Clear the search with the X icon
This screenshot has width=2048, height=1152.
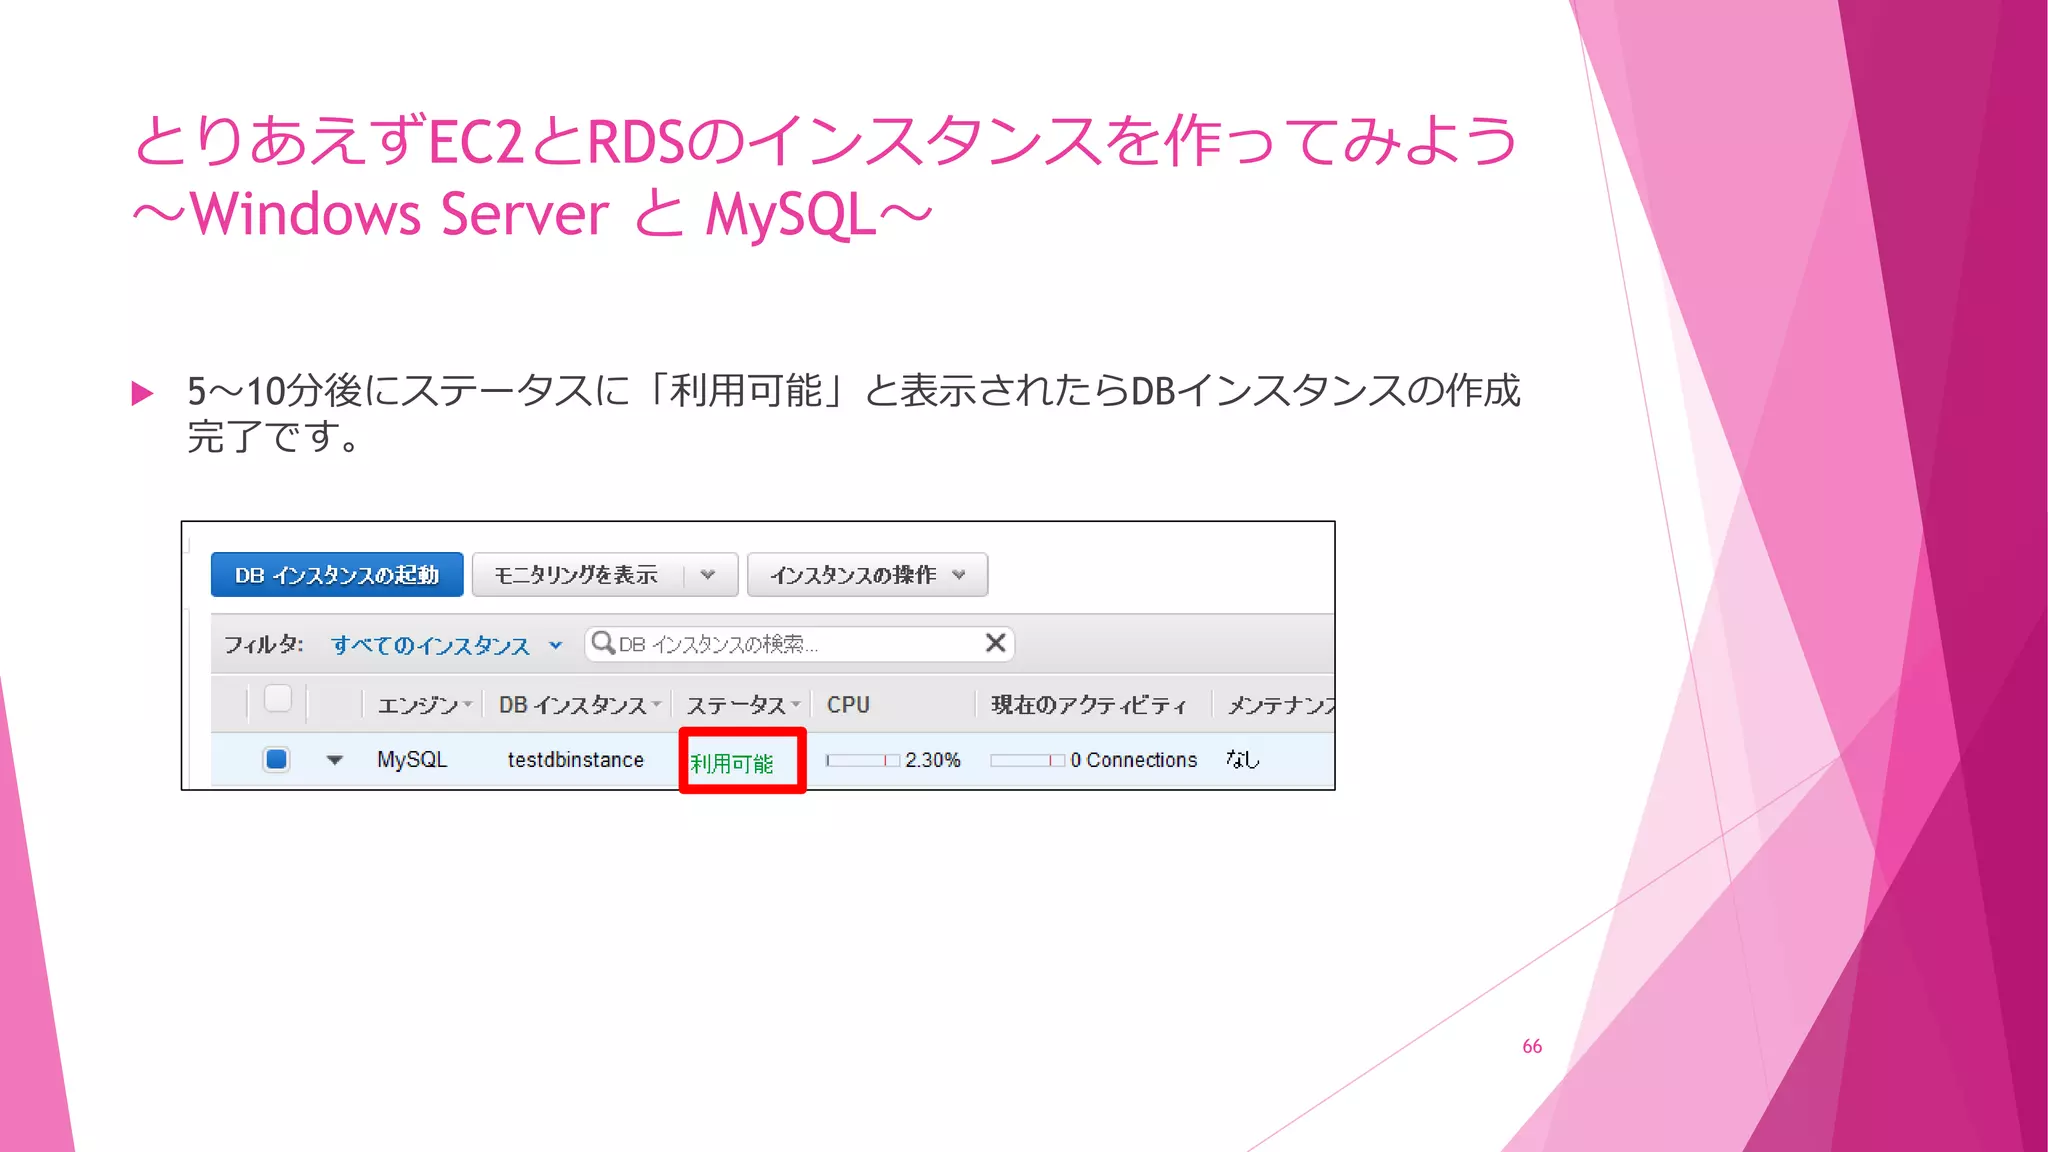click(995, 643)
